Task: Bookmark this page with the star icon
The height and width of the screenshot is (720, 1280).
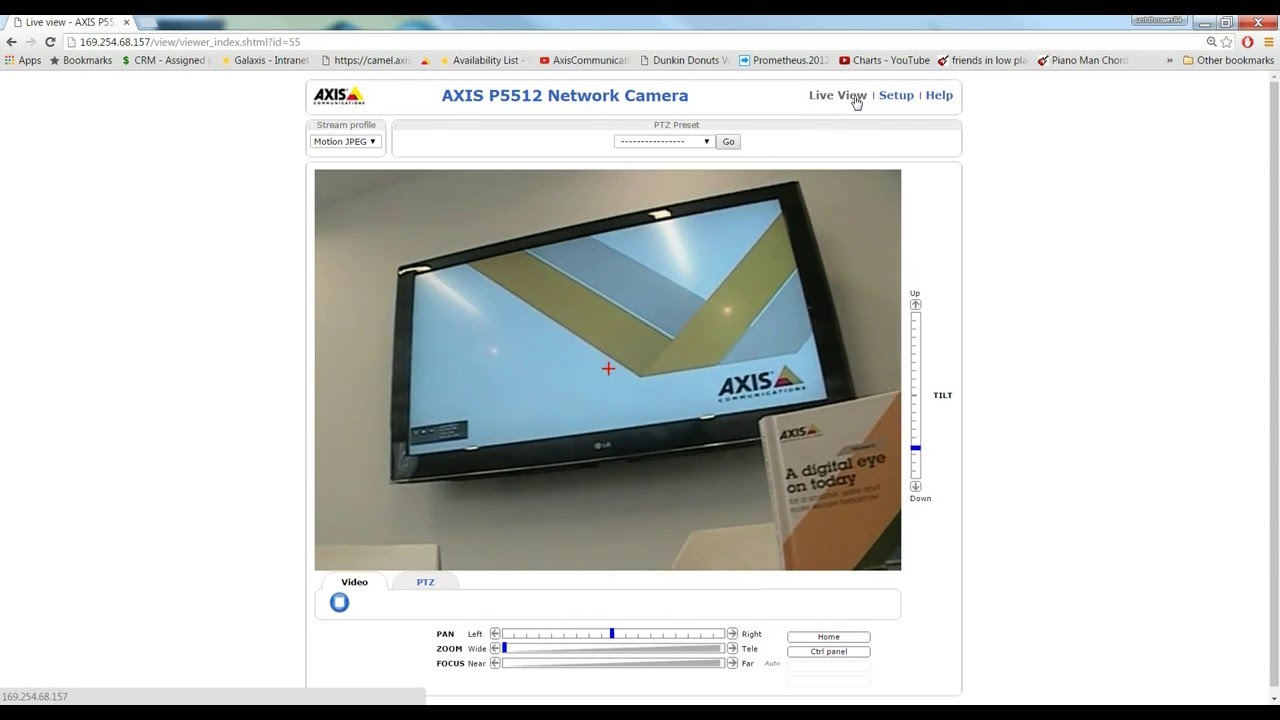Action: (1227, 42)
